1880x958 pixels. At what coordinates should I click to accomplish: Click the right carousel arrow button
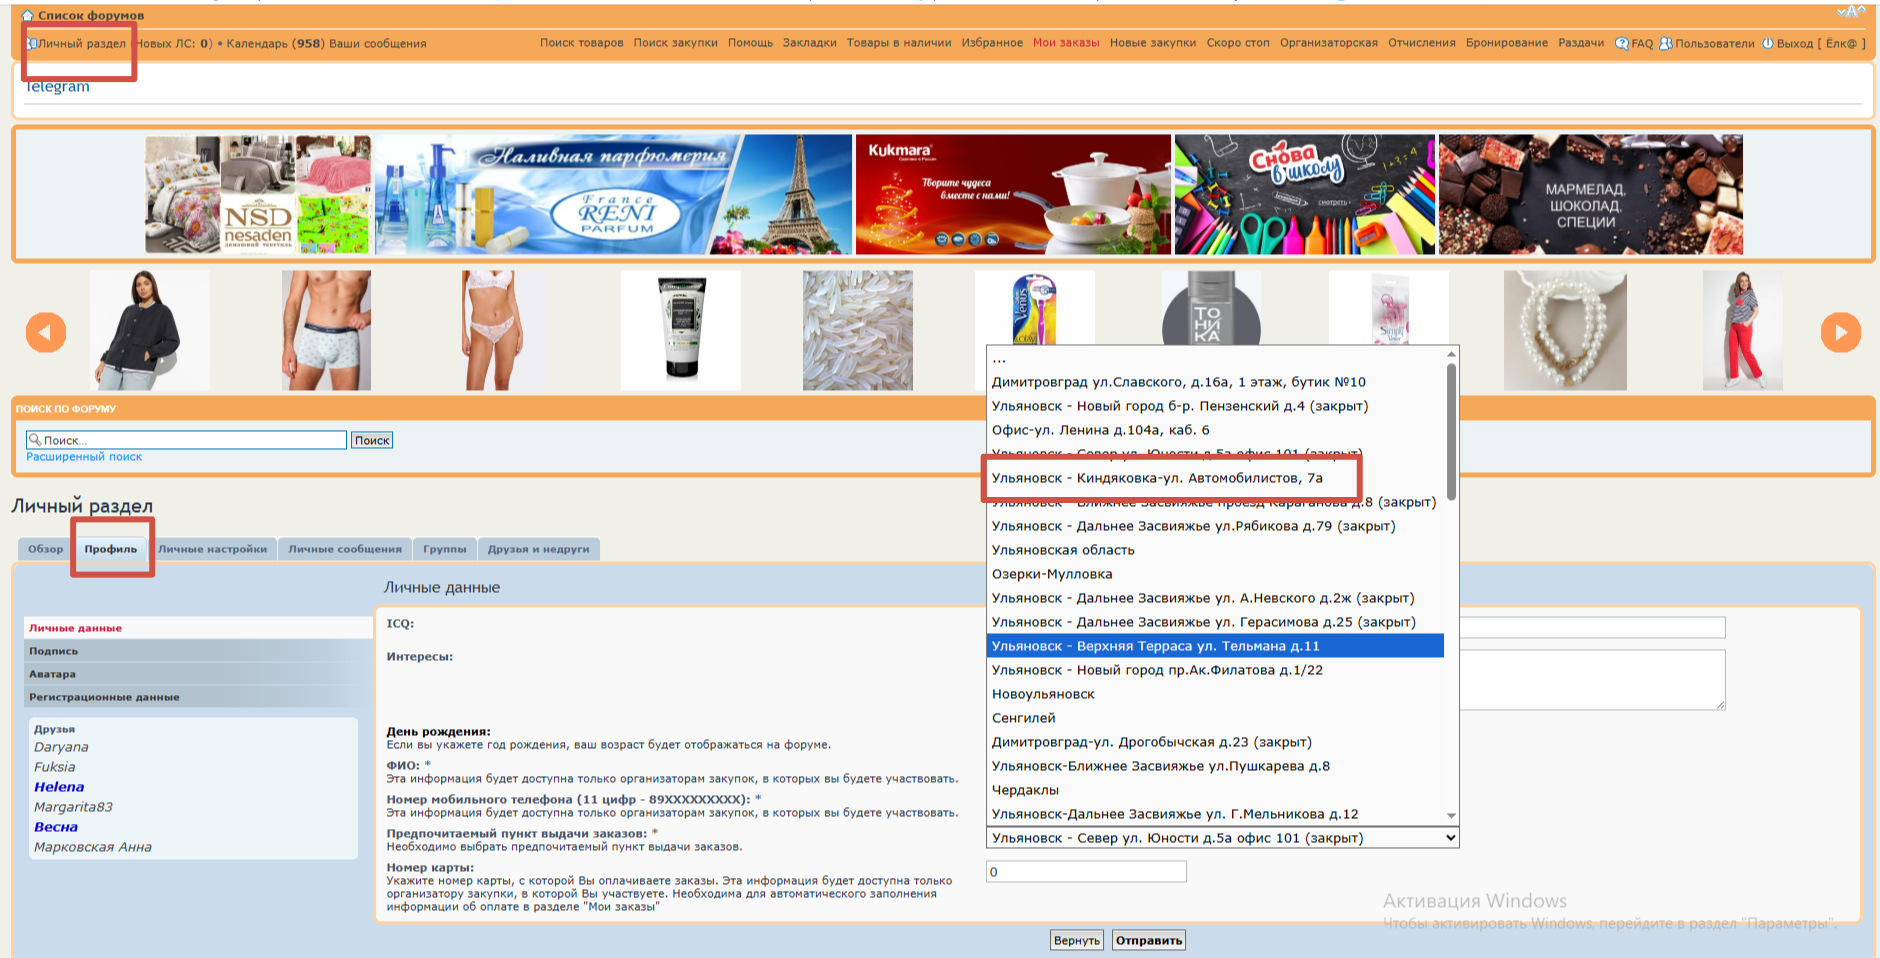(x=1840, y=332)
